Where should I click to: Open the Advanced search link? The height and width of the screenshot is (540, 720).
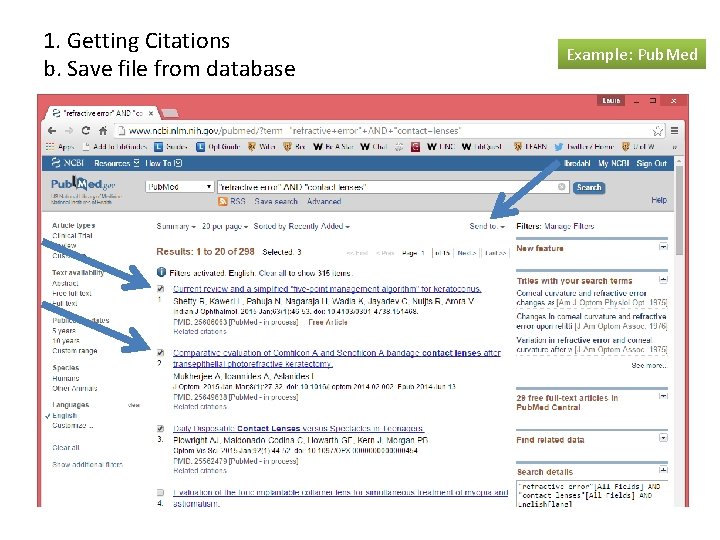point(324,201)
